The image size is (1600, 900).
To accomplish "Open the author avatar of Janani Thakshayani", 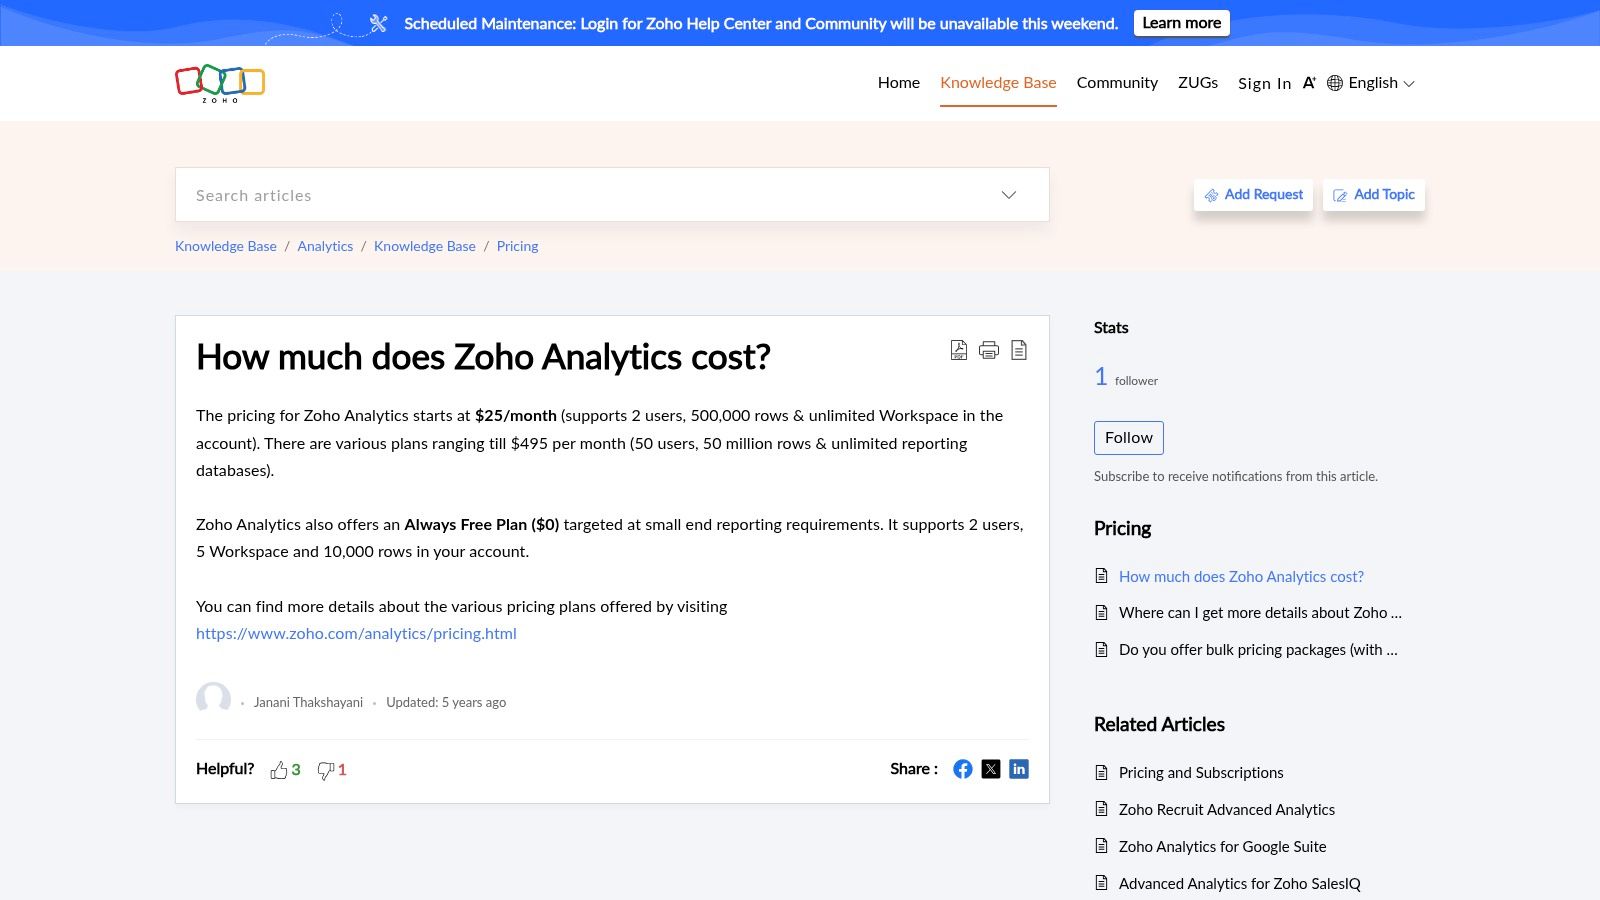I will pos(212,701).
